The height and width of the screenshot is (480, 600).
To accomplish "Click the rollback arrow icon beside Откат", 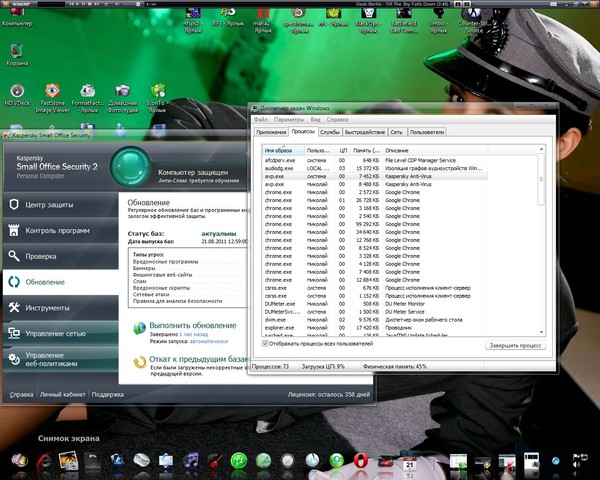I will 140,362.
